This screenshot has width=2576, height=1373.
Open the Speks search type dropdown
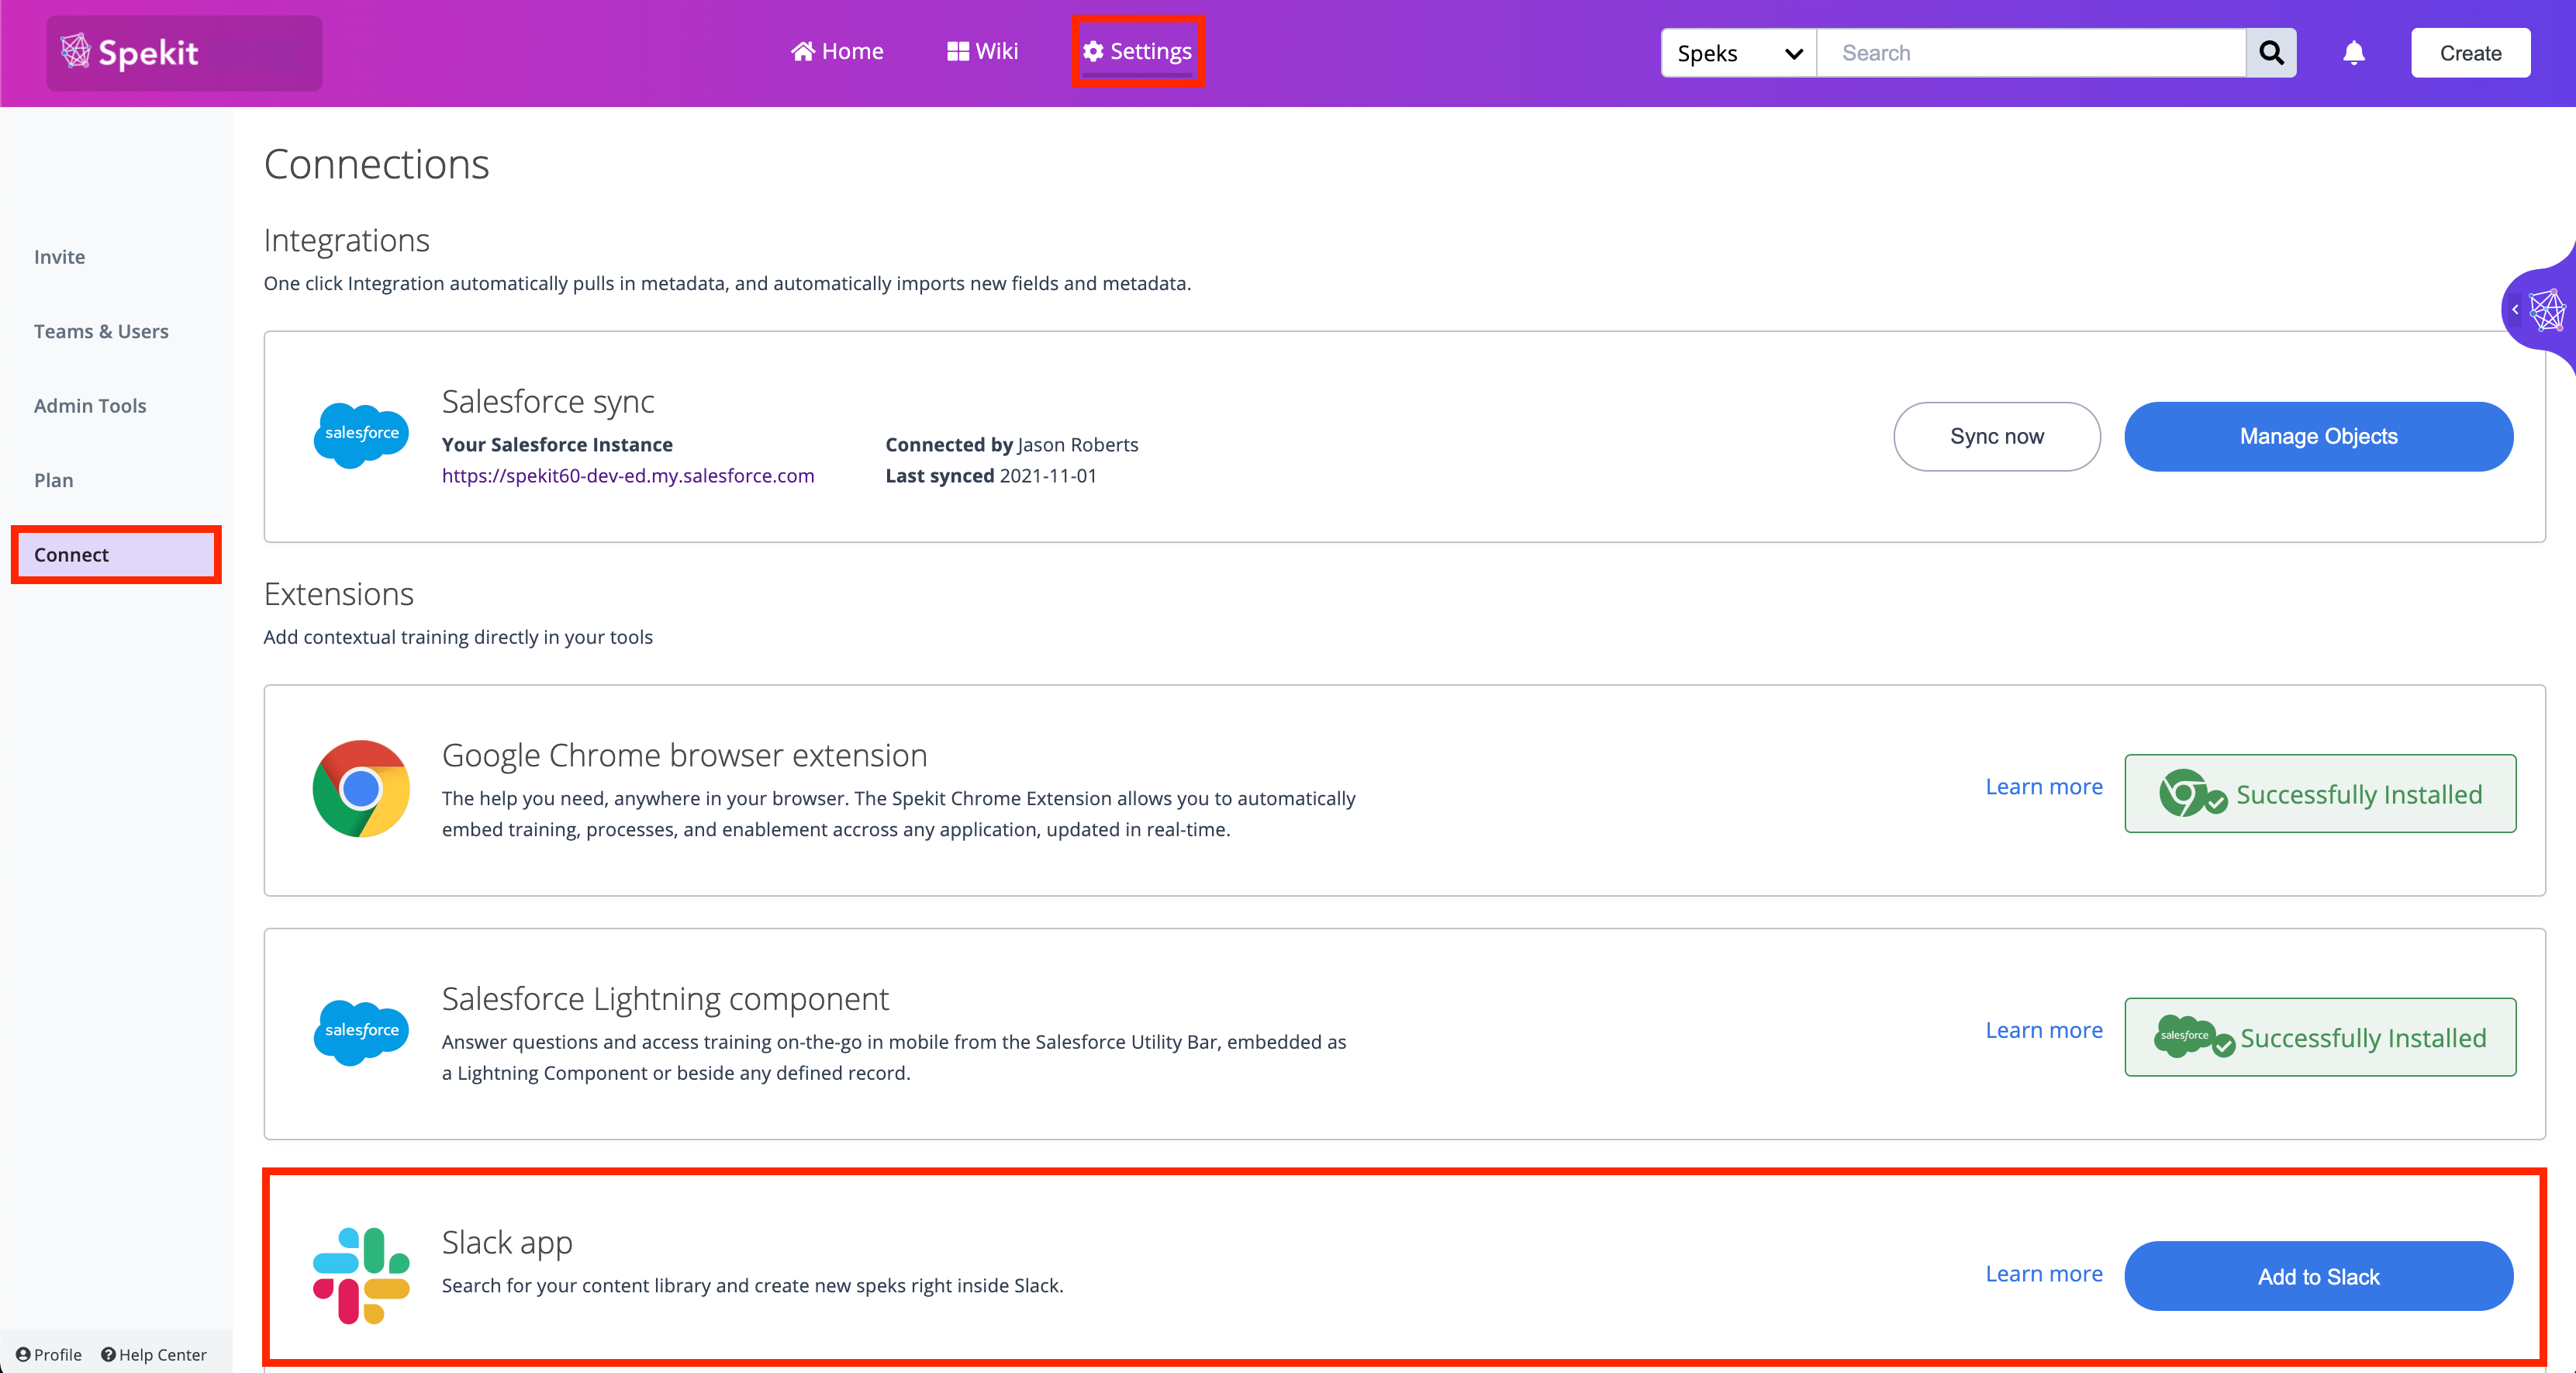click(x=1739, y=53)
